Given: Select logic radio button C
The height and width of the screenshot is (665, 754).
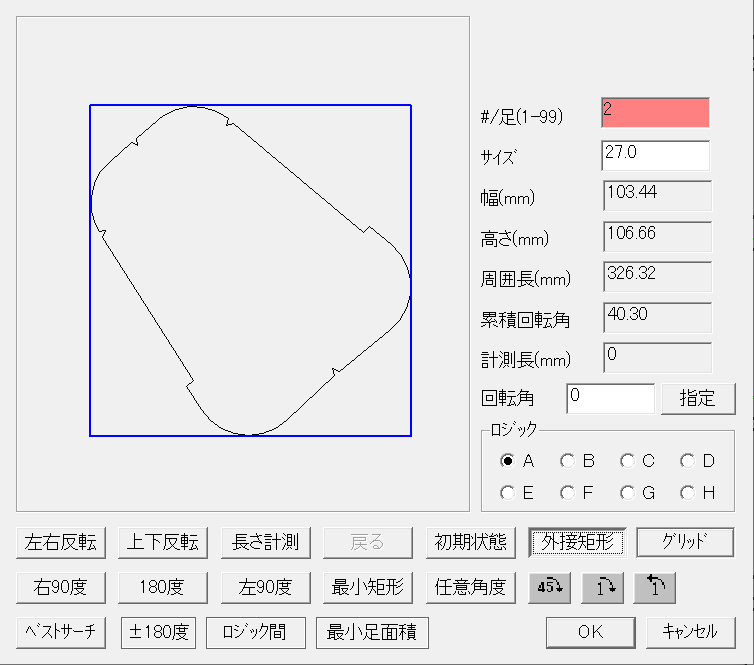Looking at the screenshot, I should click(627, 461).
